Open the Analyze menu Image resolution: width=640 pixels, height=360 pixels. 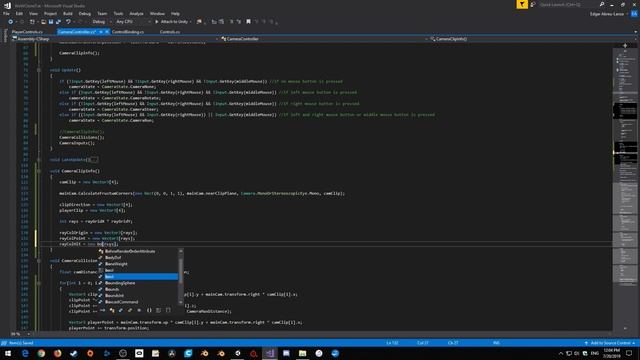click(x=136, y=14)
